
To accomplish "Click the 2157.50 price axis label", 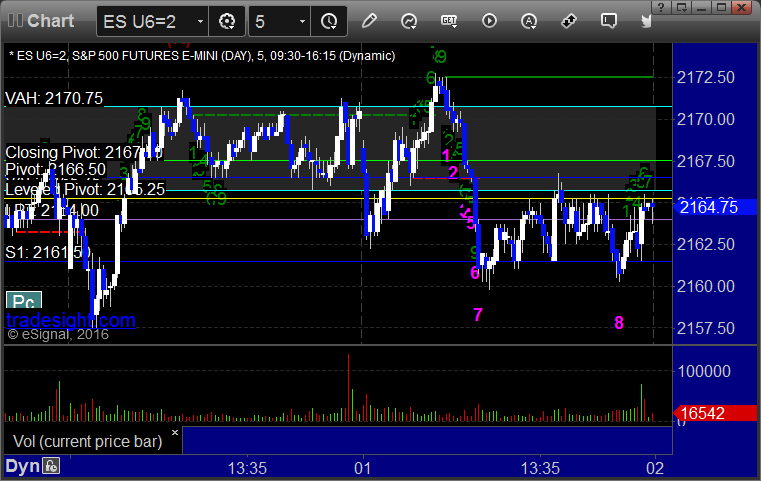I will tap(706, 328).
